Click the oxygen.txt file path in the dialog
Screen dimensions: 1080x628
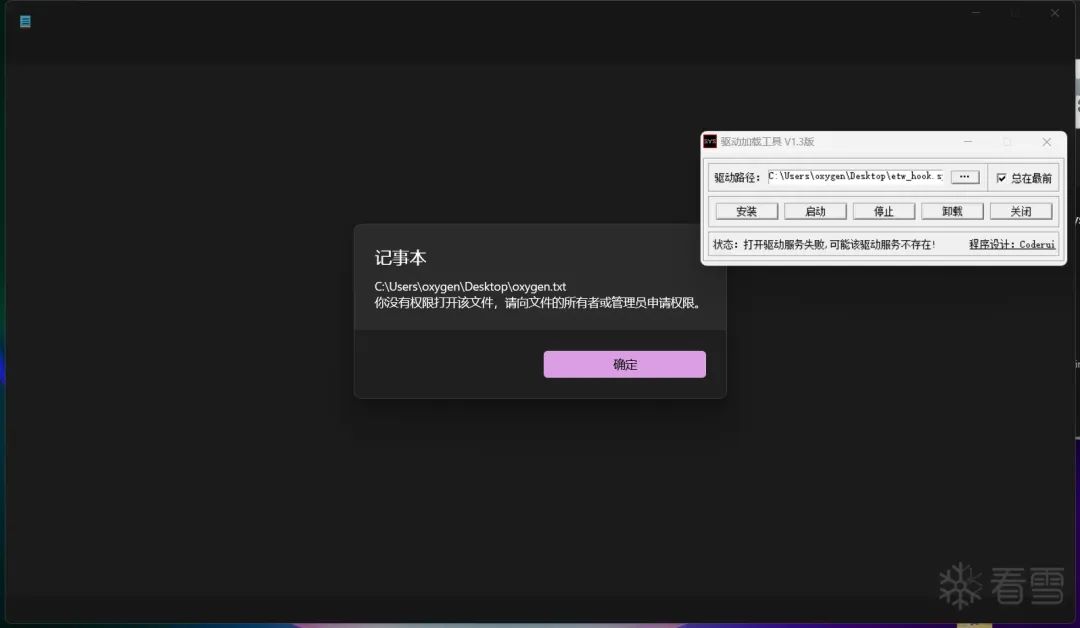[x=469, y=286]
